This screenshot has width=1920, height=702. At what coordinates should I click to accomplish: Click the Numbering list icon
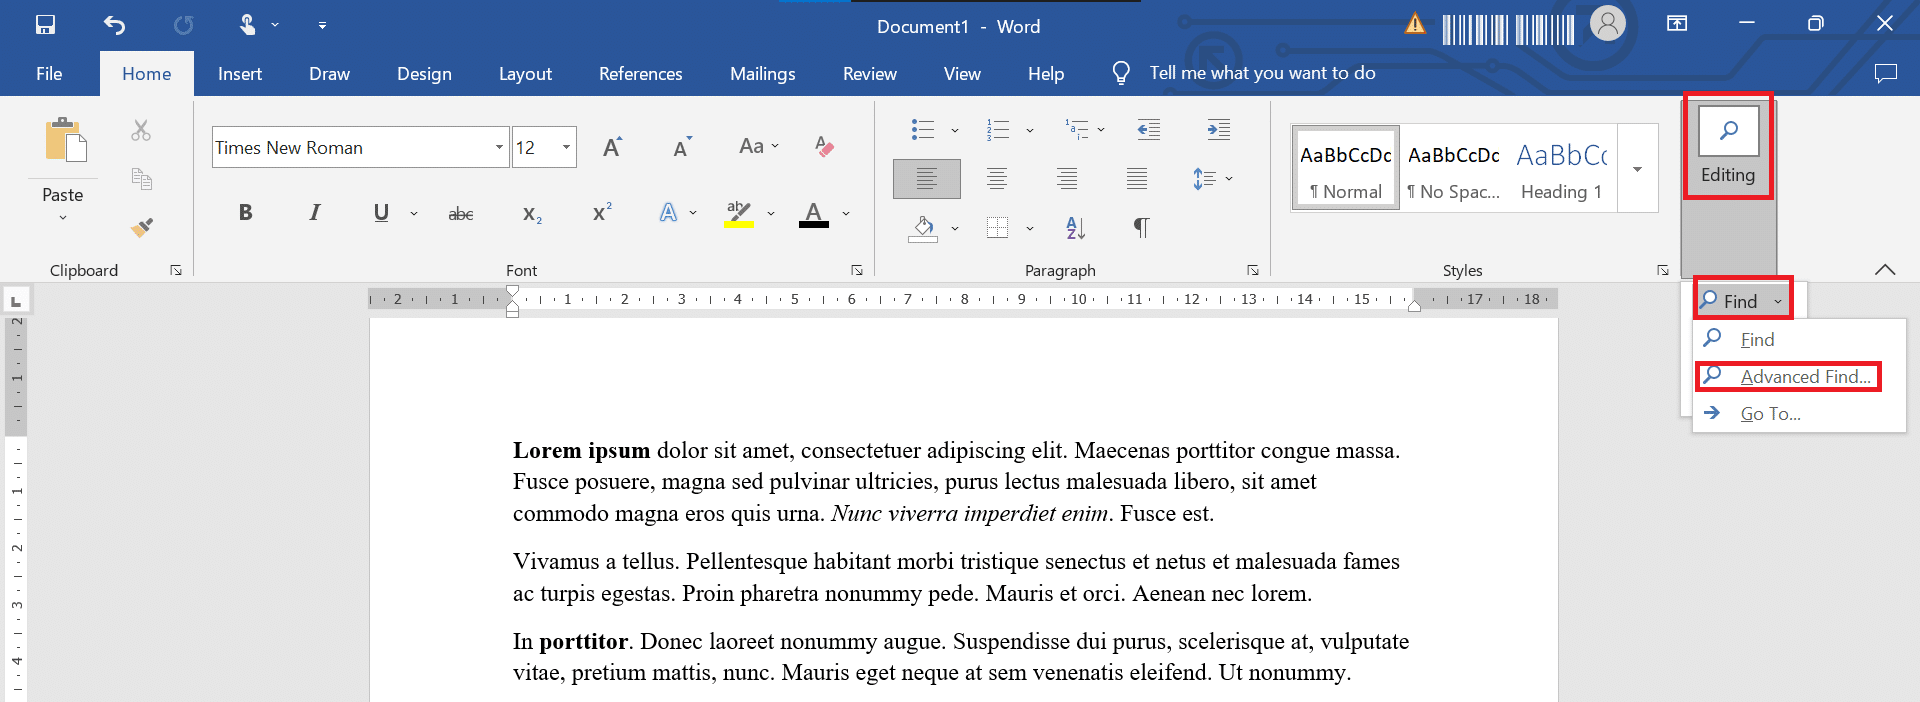click(998, 129)
